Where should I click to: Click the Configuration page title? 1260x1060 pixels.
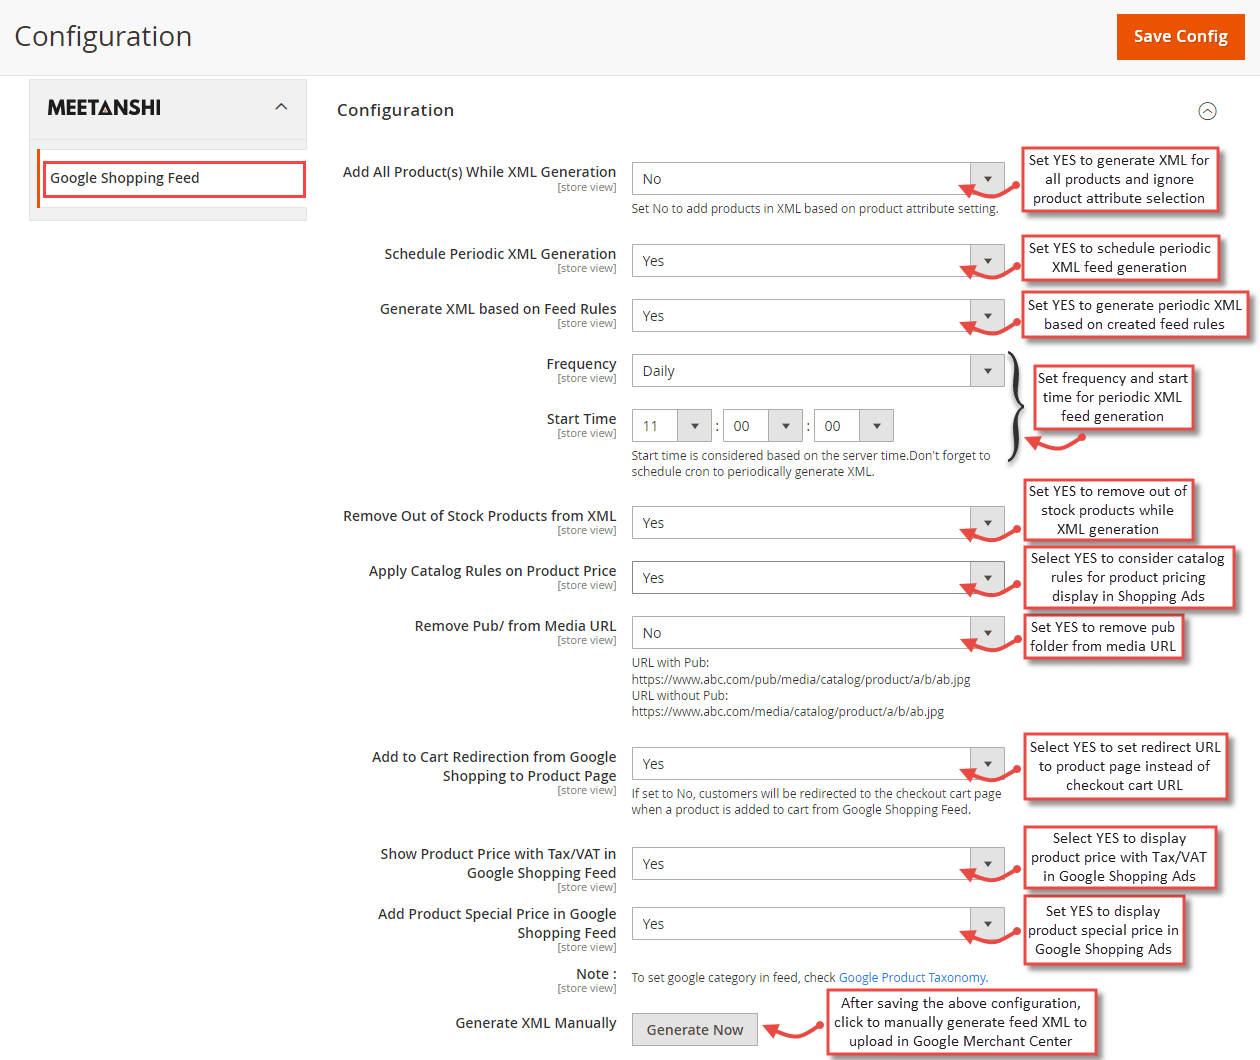point(103,37)
